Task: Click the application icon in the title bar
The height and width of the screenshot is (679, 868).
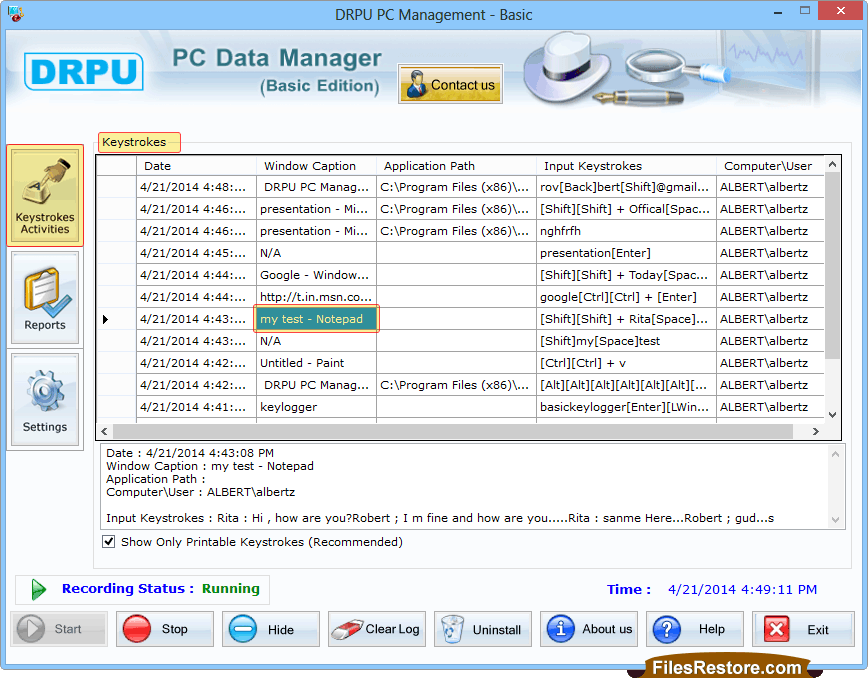Action: (15, 14)
